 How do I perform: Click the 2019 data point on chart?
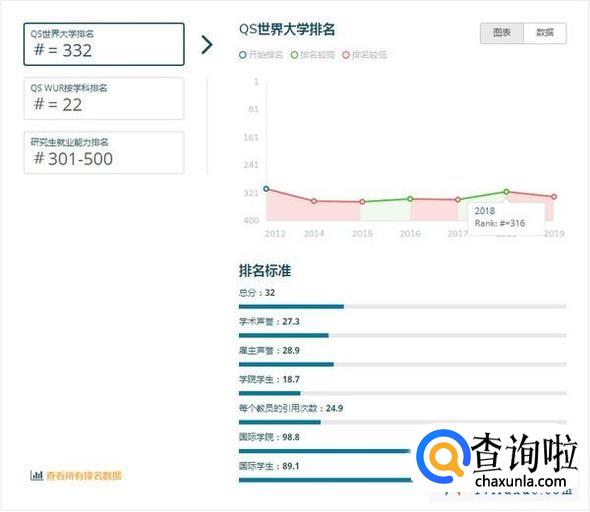click(x=554, y=196)
